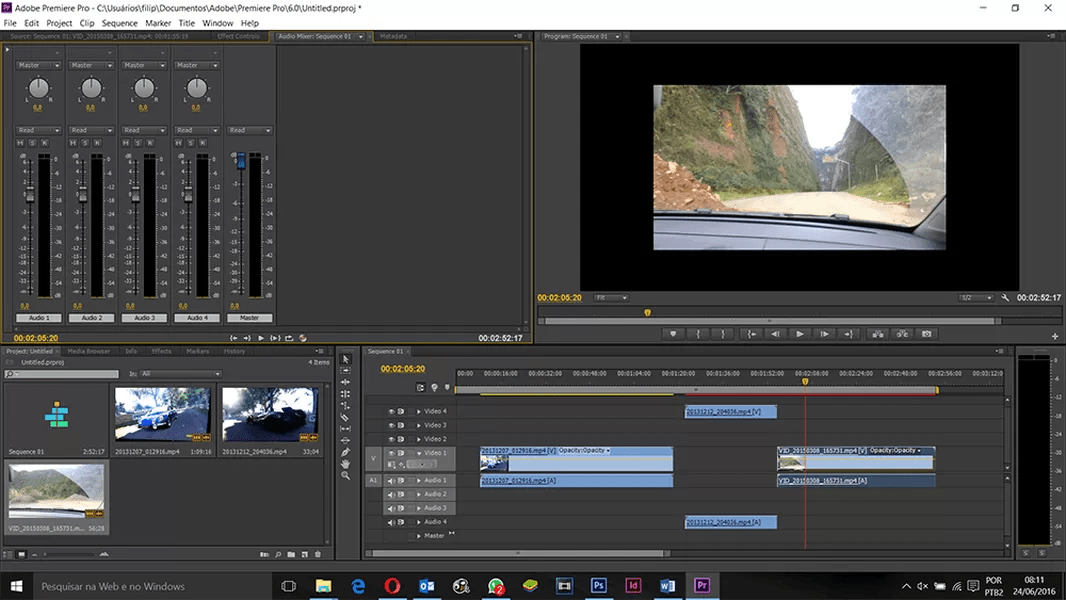Open the Sequence menu
Screen dimensions: 1066x600
(120, 23)
